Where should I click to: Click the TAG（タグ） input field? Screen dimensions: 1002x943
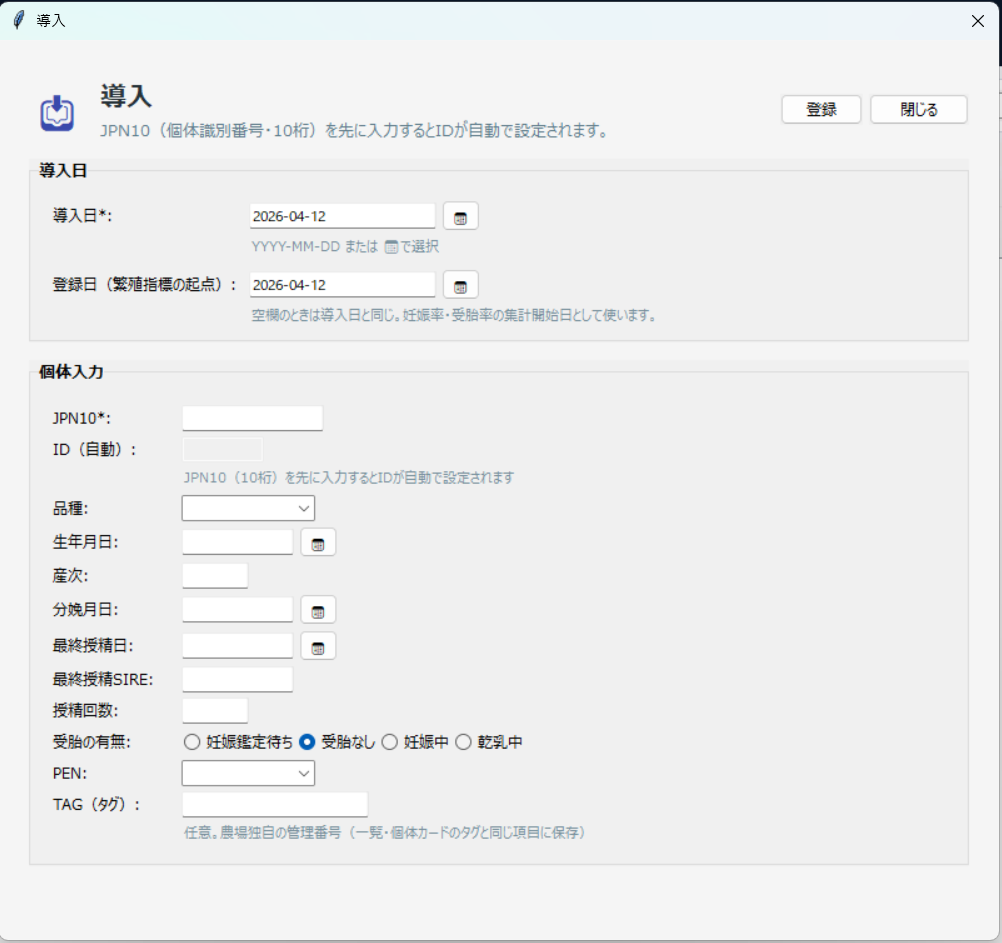275,804
